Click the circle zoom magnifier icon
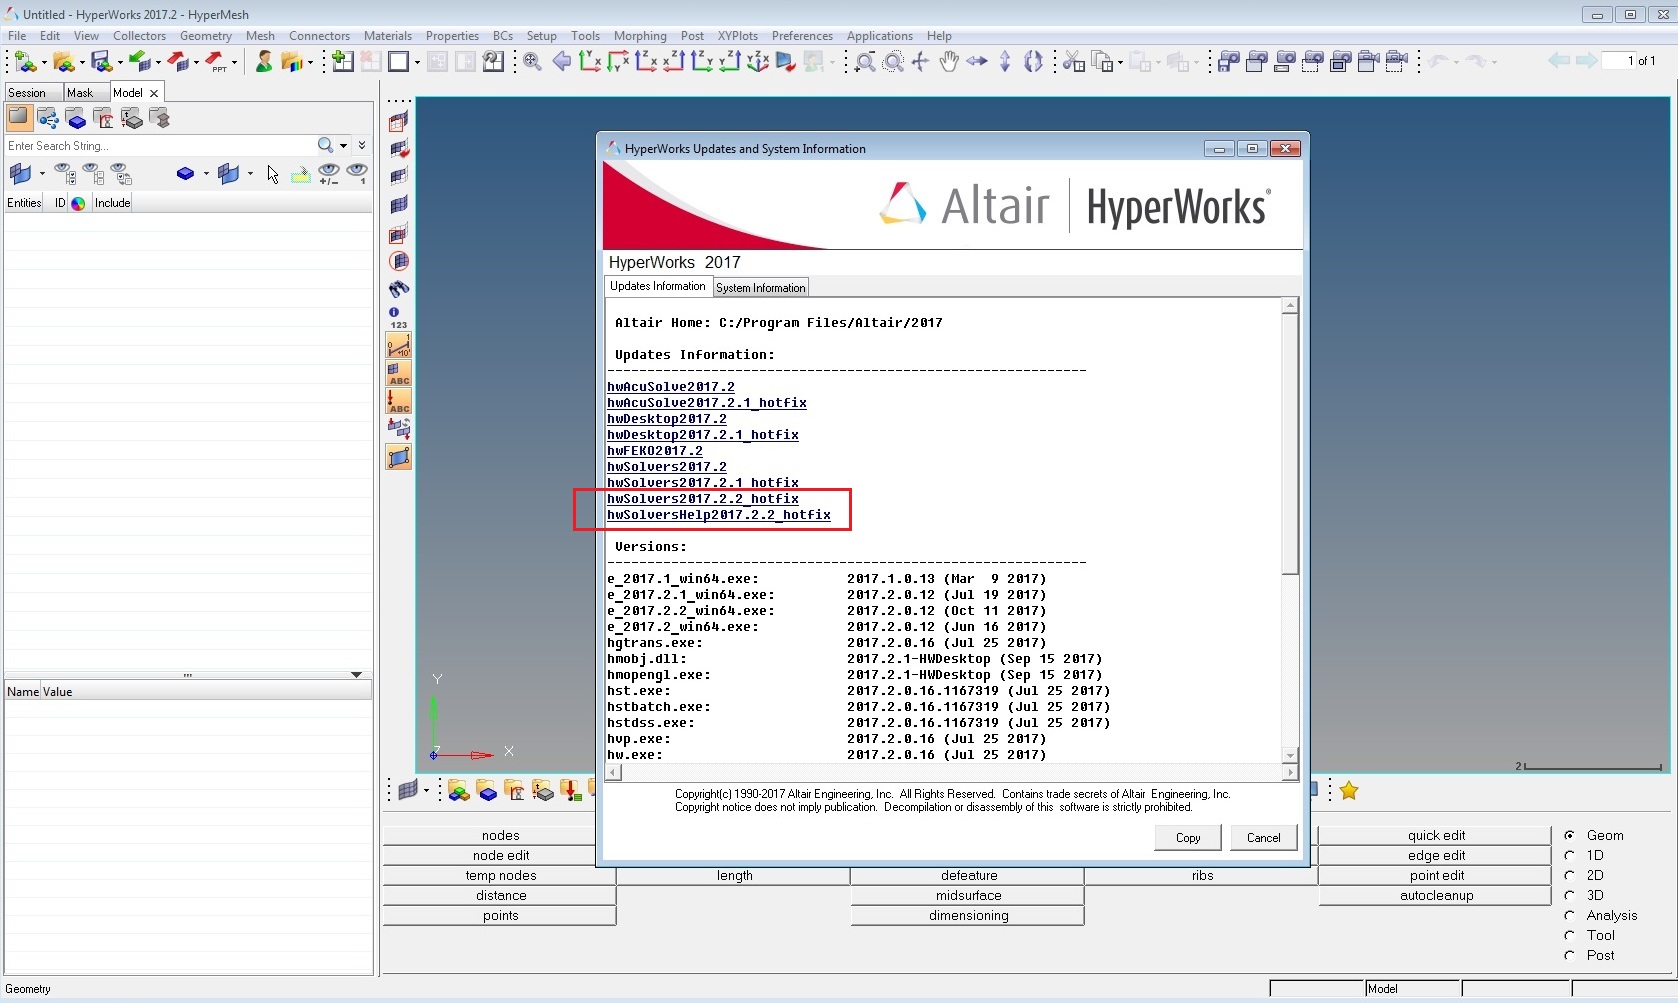Viewport: 1678px width, 1003px height. 894,62
